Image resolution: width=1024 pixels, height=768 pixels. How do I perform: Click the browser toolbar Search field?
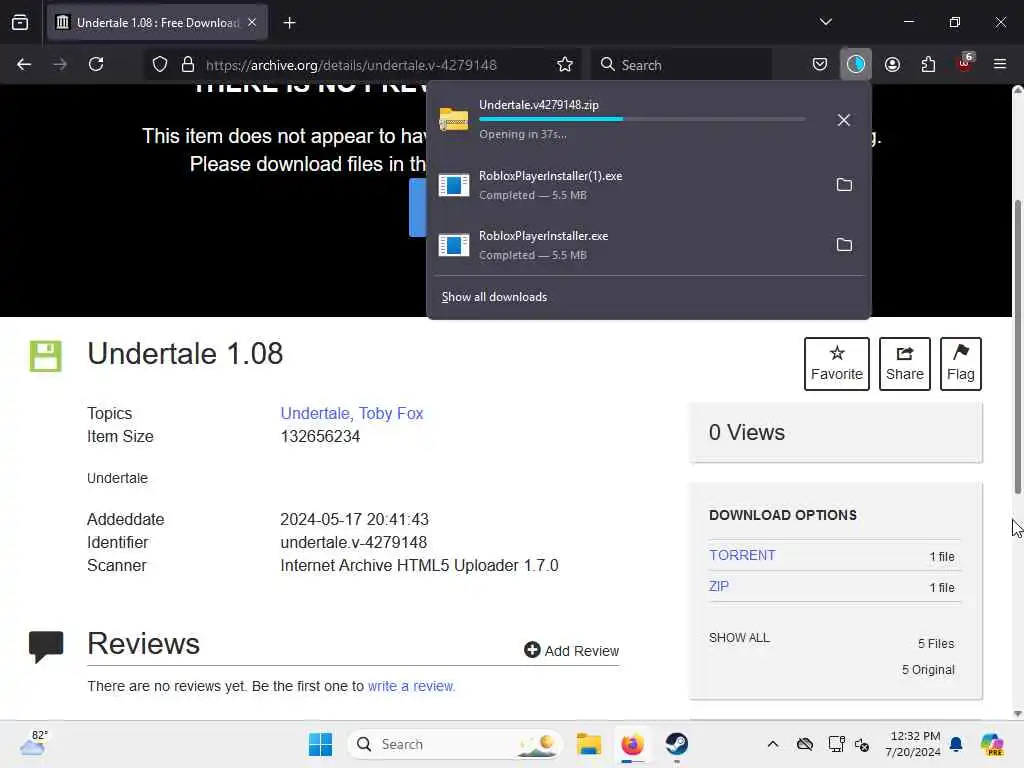coord(682,65)
